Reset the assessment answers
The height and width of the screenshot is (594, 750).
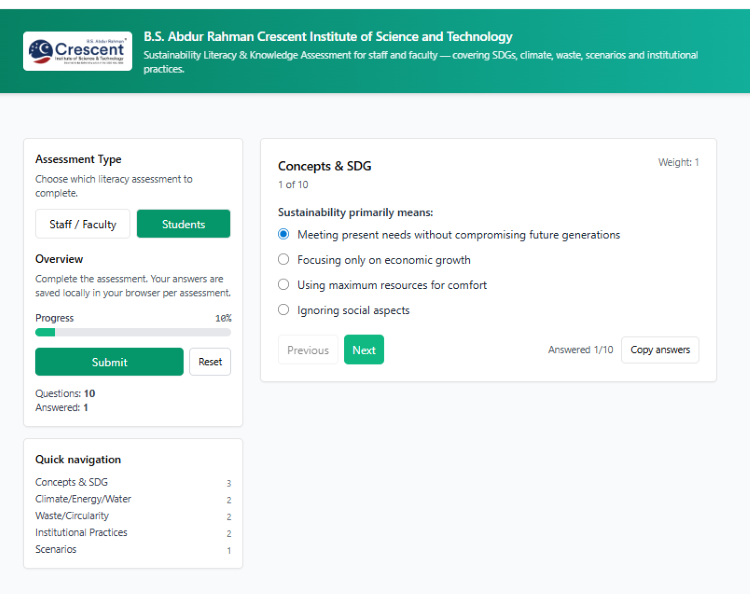click(x=210, y=362)
